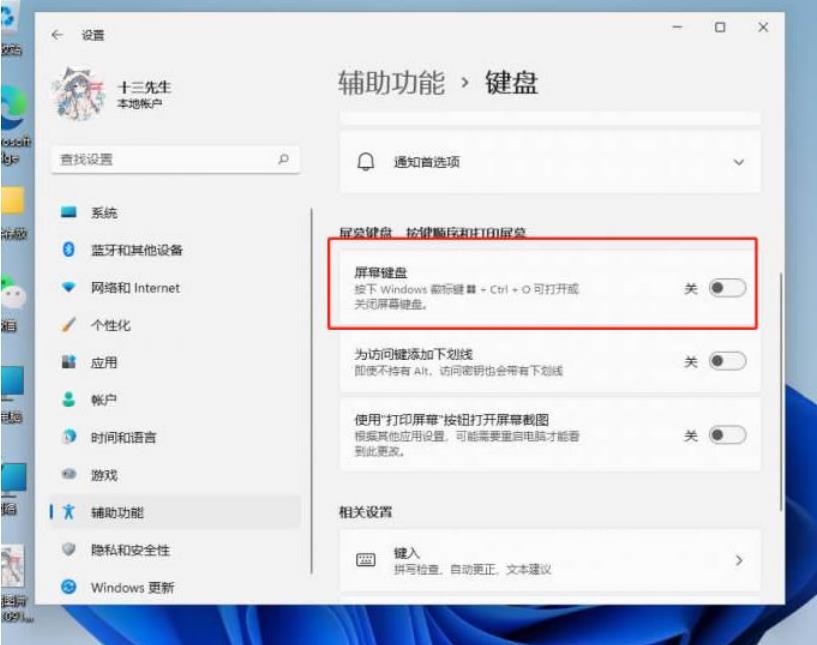The image size is (817, 645).
Task: Click the 时间和语言 globe icon
Action: pyautogui.click(x=68, y=437)
